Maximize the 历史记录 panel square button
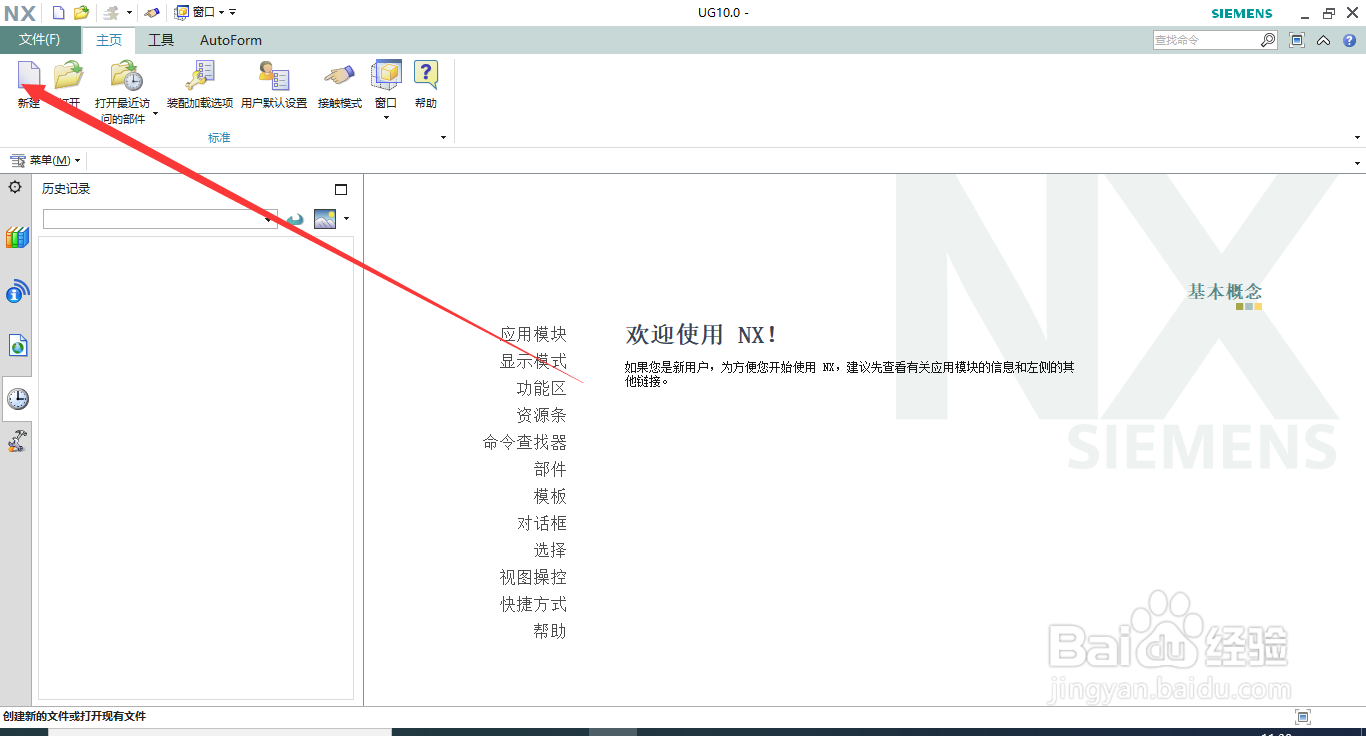1366x736 pixels. pyautogui.click(x=341, y=189)
